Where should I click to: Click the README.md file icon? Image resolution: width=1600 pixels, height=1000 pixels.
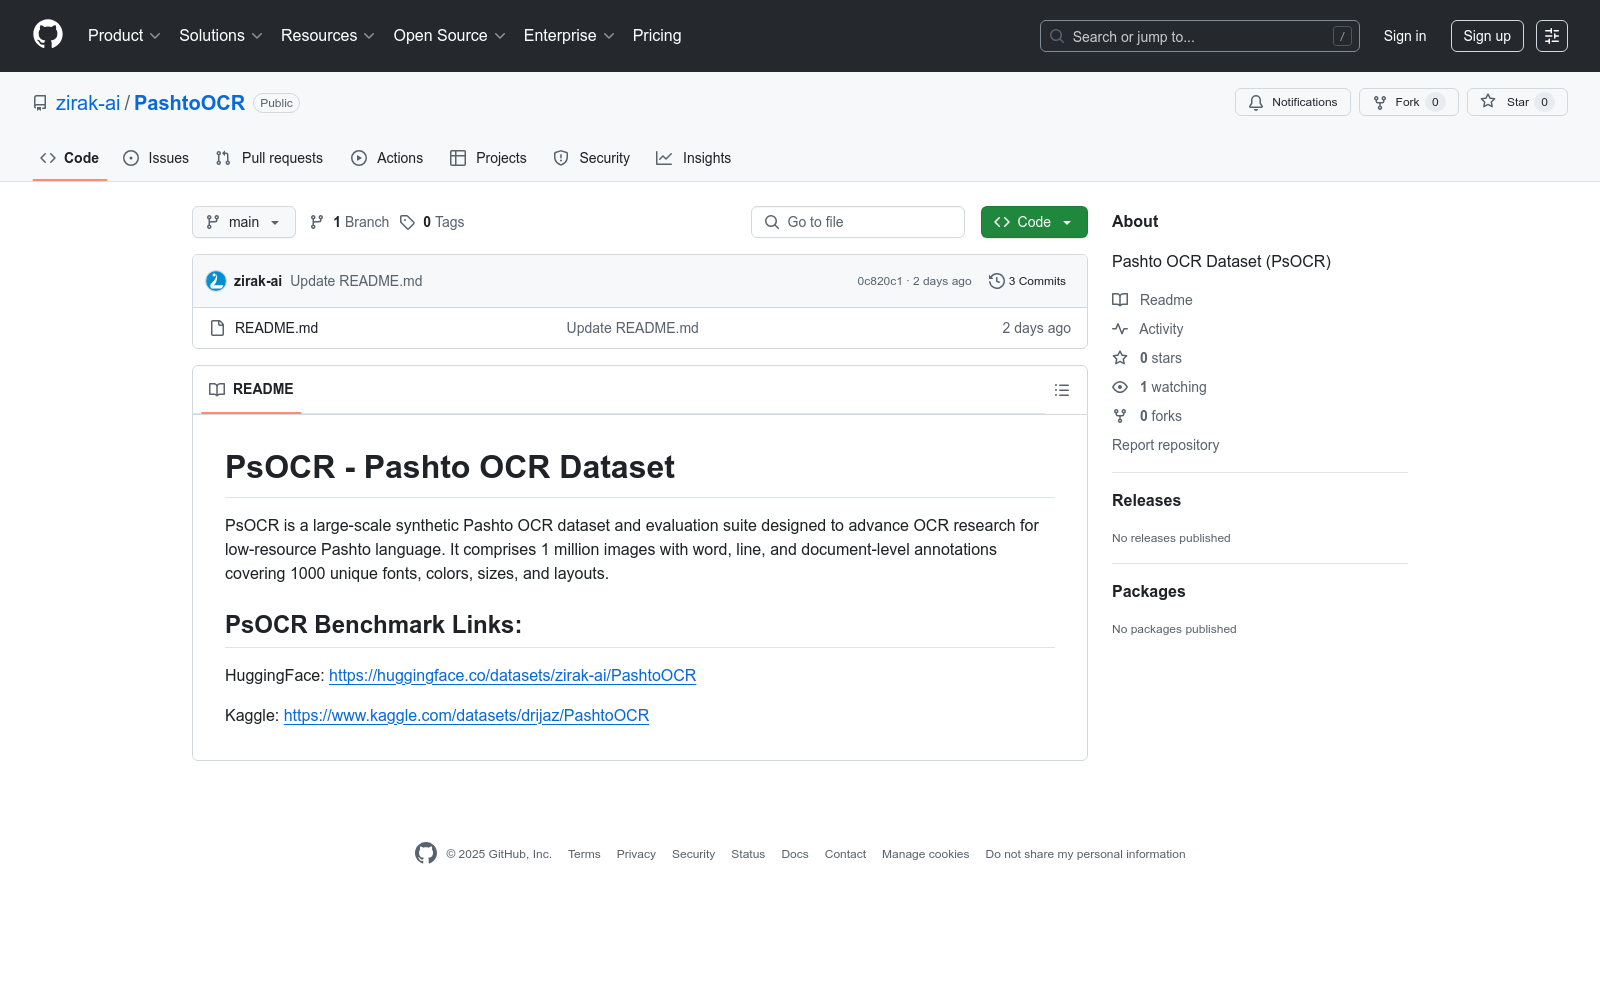(x=217, y=328)
